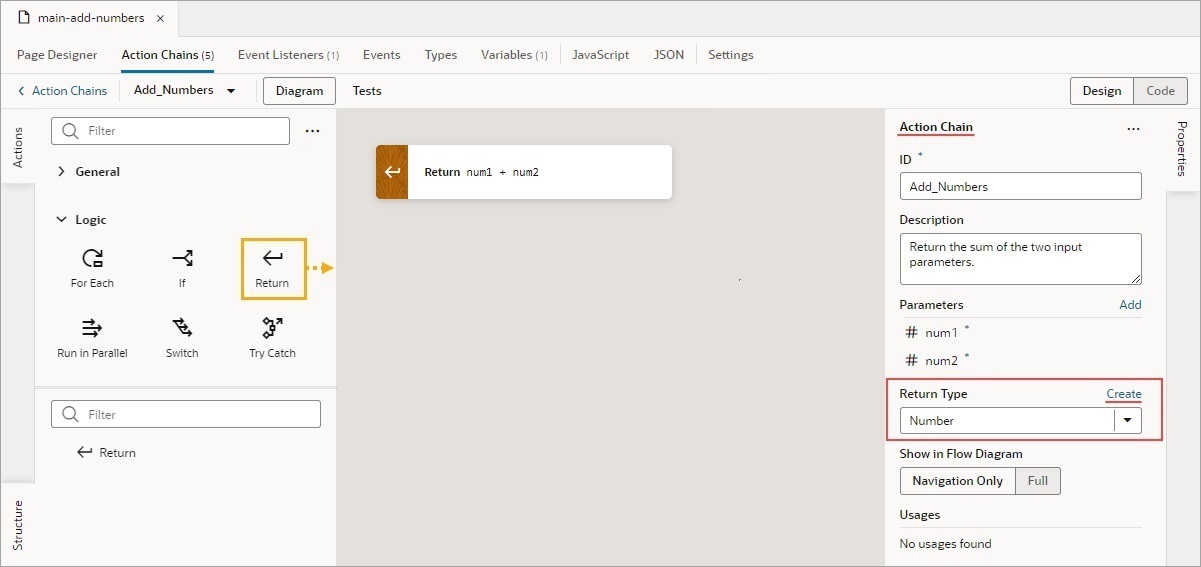Click the Structure Filter search field
This screenshot has height=567, width=1201.
(186, 414)
